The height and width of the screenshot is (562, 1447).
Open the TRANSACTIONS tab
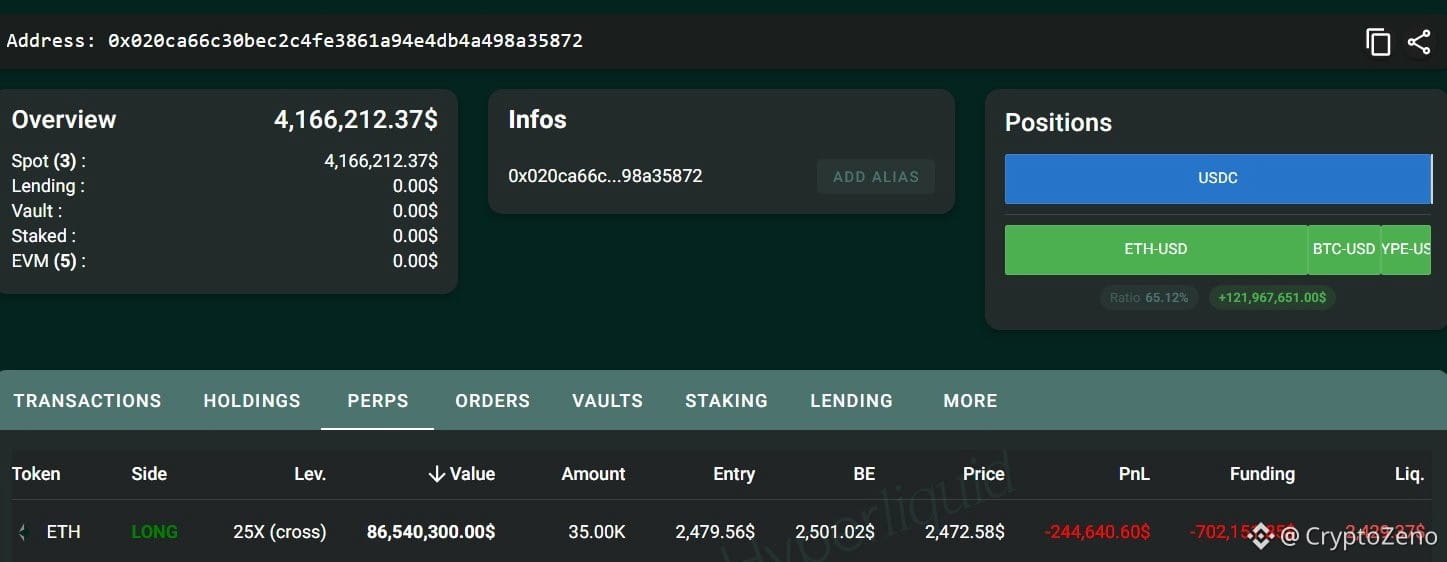point(87,401)
